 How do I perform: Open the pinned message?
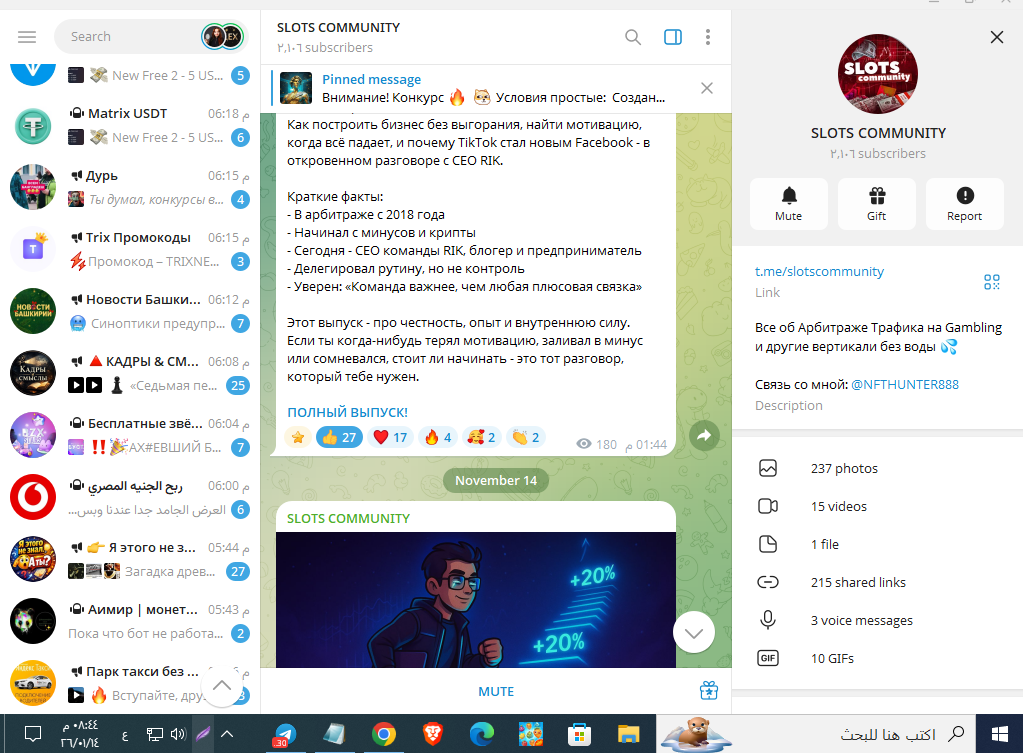[x=483, y=89]
